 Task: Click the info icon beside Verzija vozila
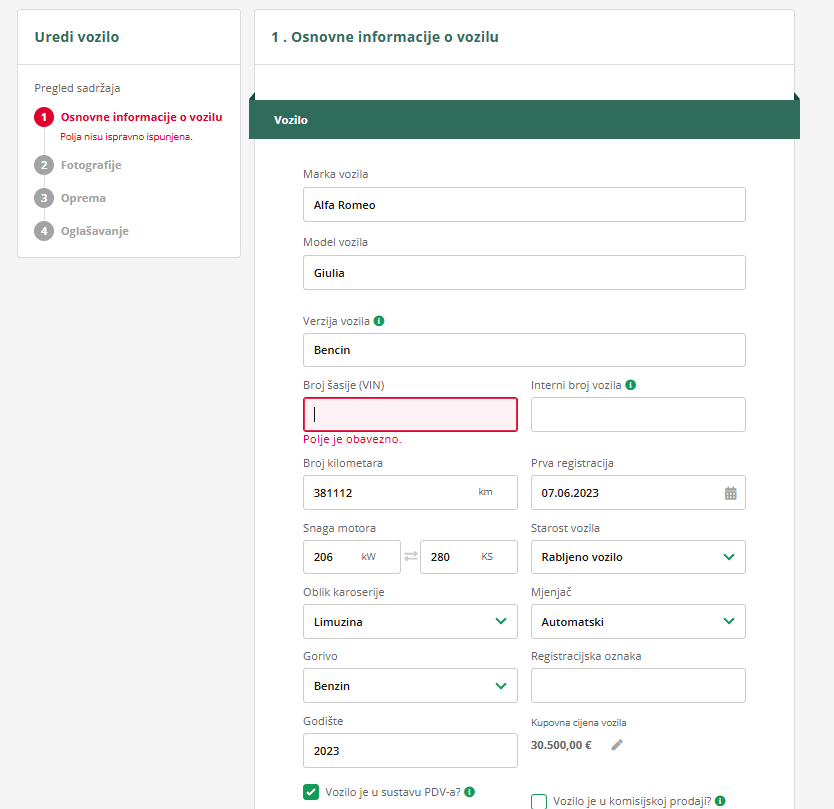click(379, 322)
